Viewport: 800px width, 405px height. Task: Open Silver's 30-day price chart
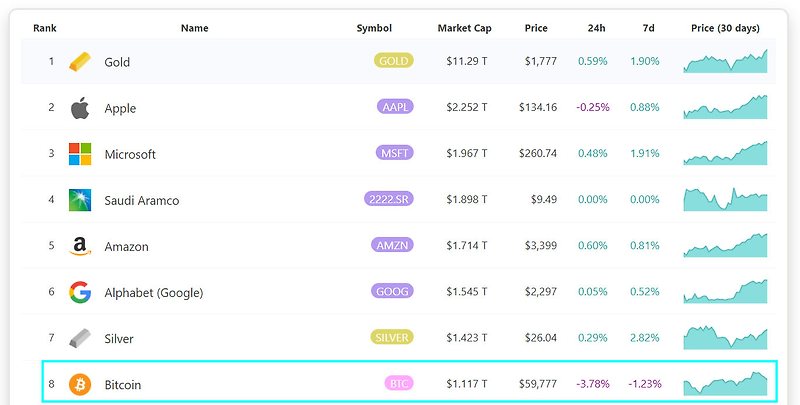pyautogui.click(x=725, y=337)
